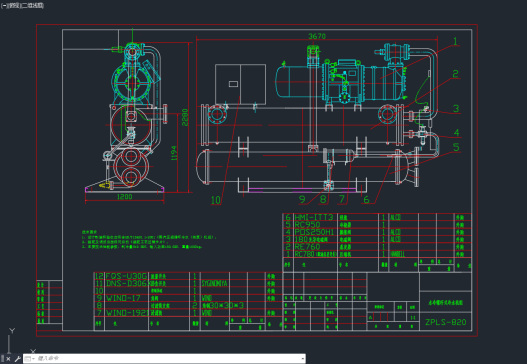Select callout number 6 under the main view
Image resolution: width=527 pixels, height=364 pixels.
(366, 200)
